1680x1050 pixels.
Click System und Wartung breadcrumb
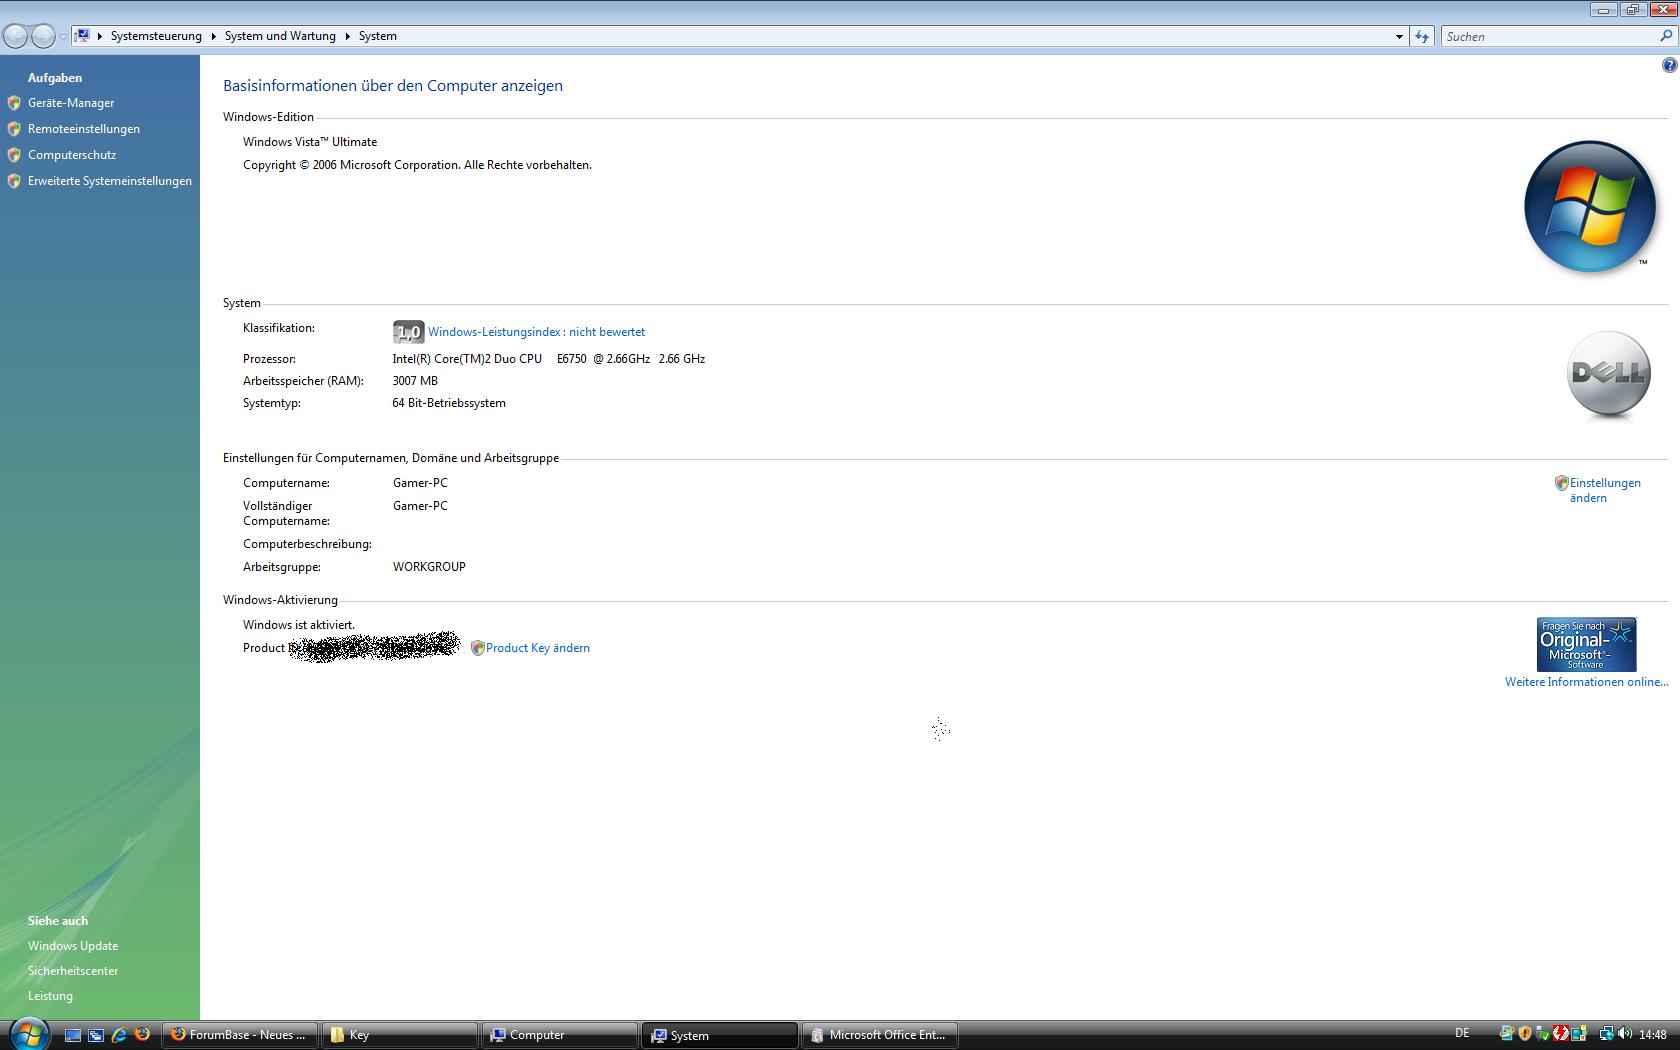[x=280, y=36]
